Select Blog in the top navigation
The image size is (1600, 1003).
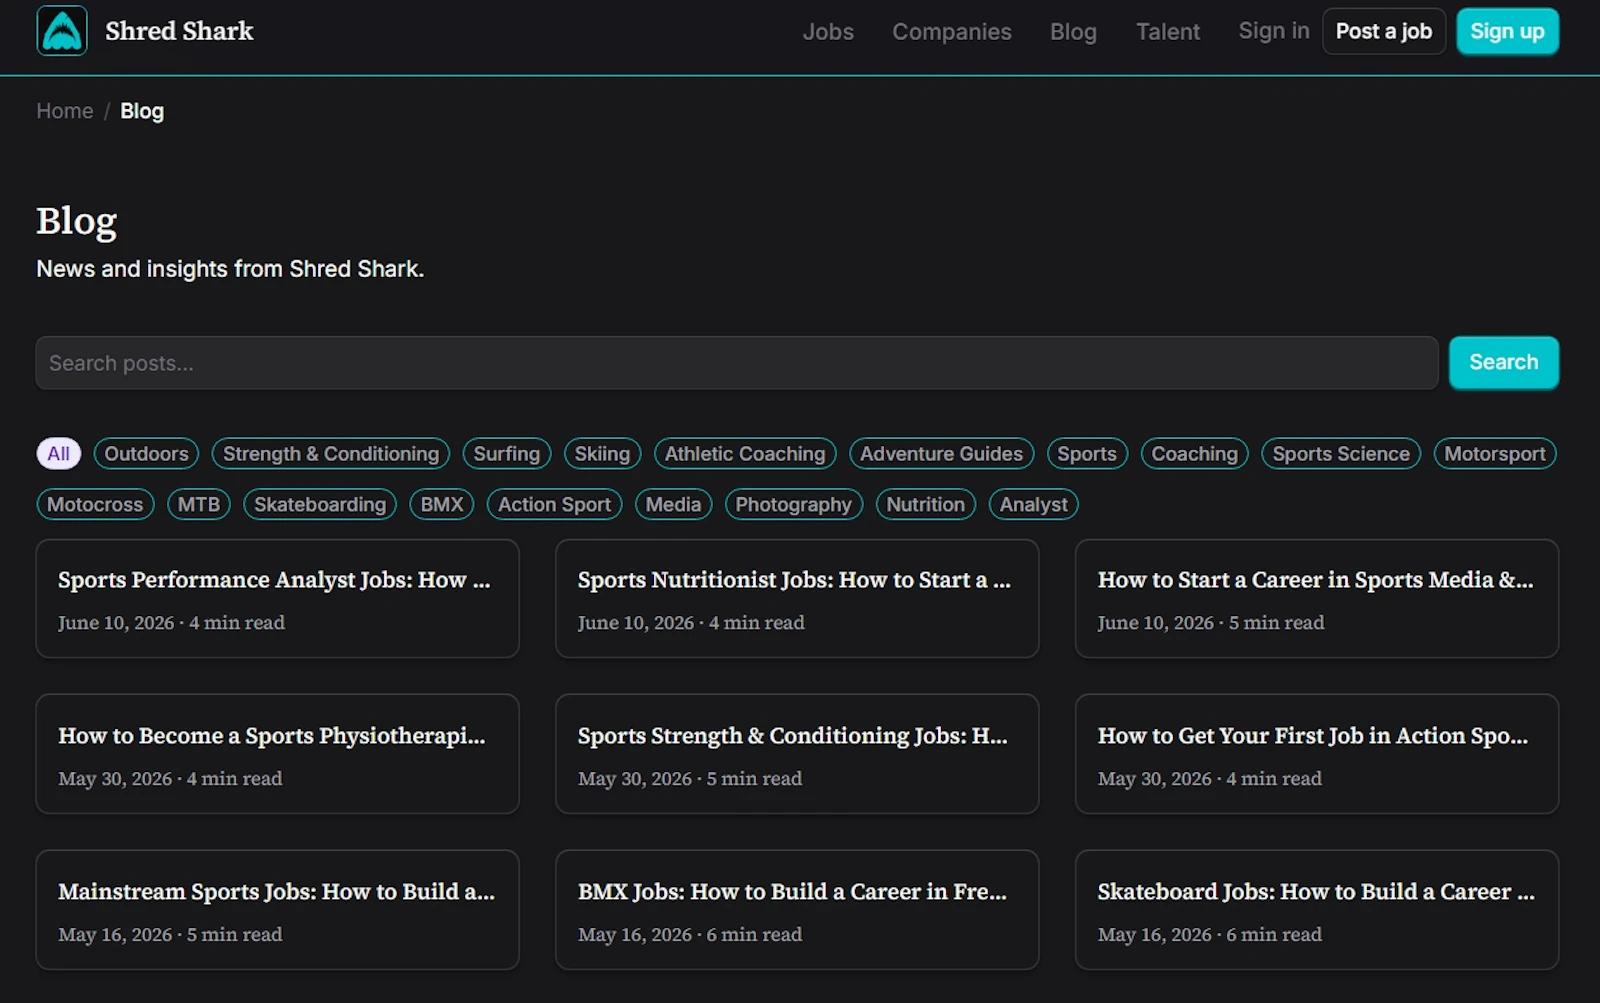(x=1073, y=32)
